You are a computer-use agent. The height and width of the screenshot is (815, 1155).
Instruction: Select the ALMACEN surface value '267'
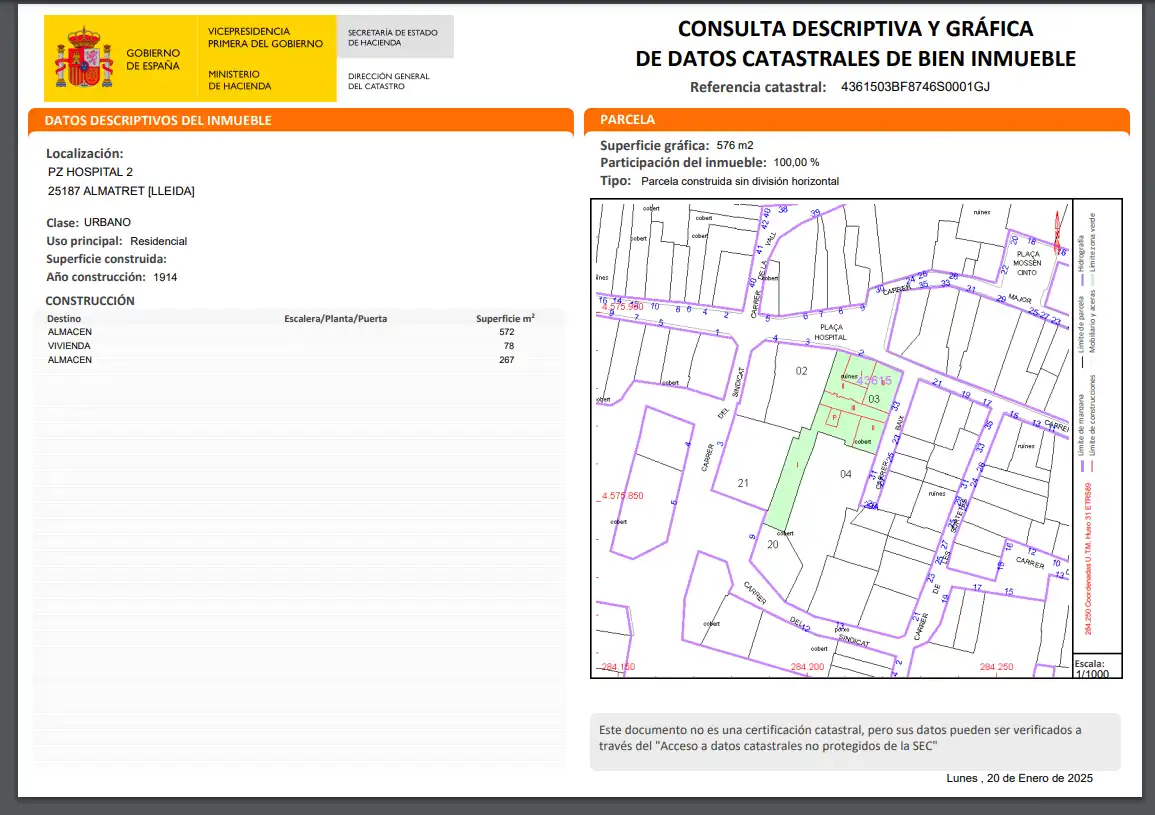tap(507, 360)
